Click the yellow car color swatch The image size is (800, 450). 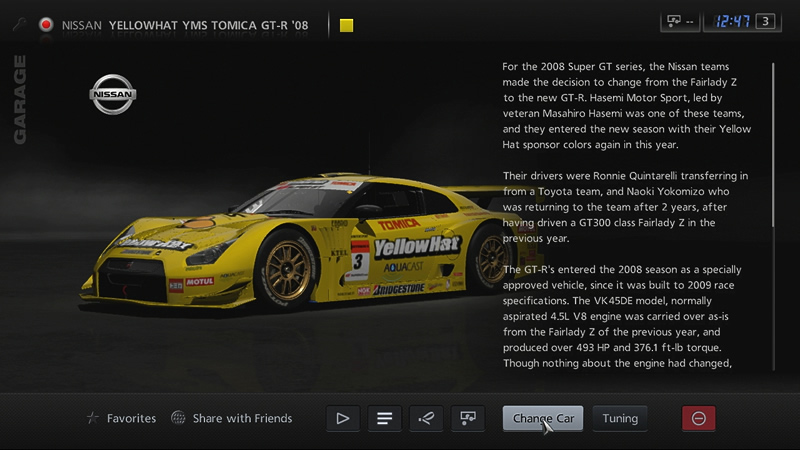[x=346, y=25]
